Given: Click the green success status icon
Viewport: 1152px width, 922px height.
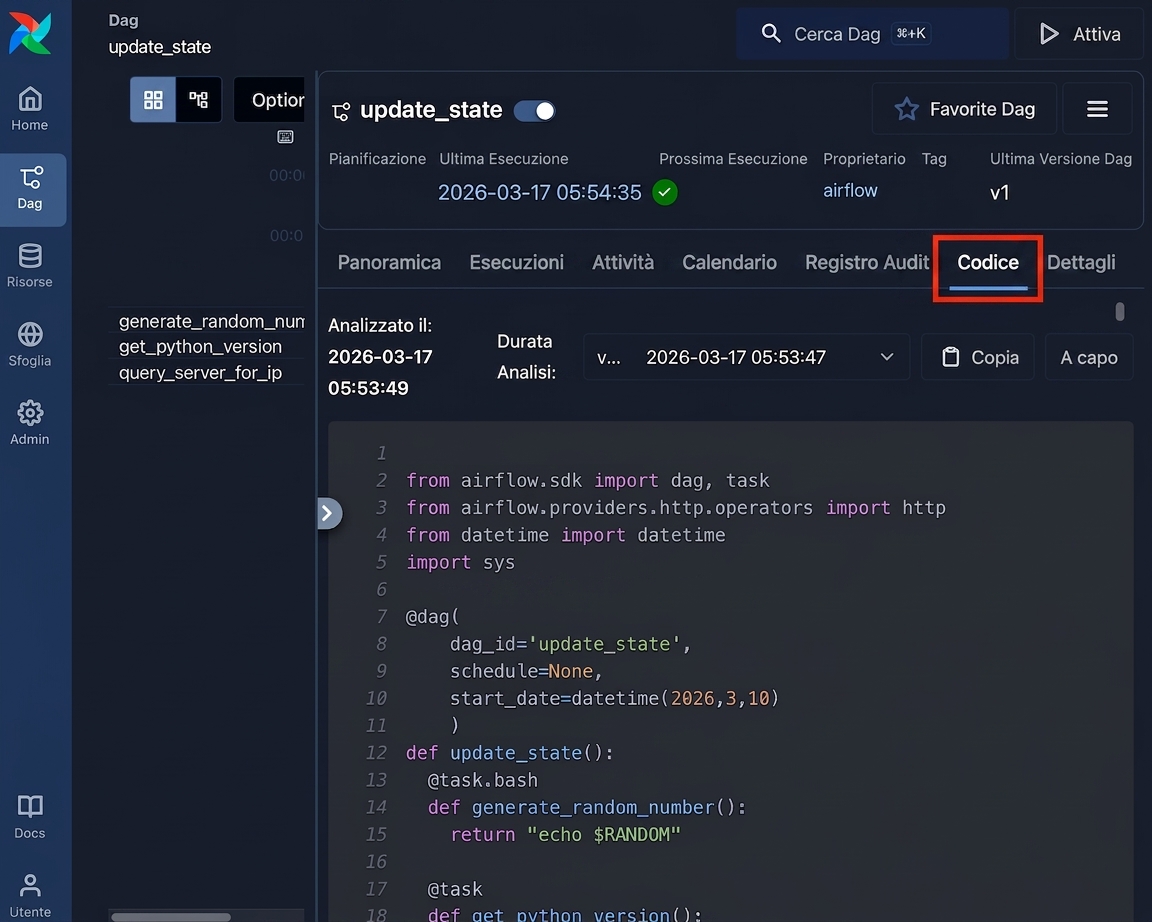Looking at the screenshot, I should [665, 192].
